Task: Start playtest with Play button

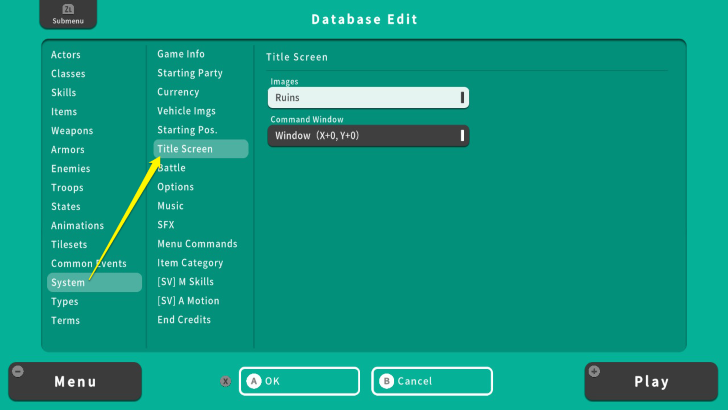Action: [651, 382]
